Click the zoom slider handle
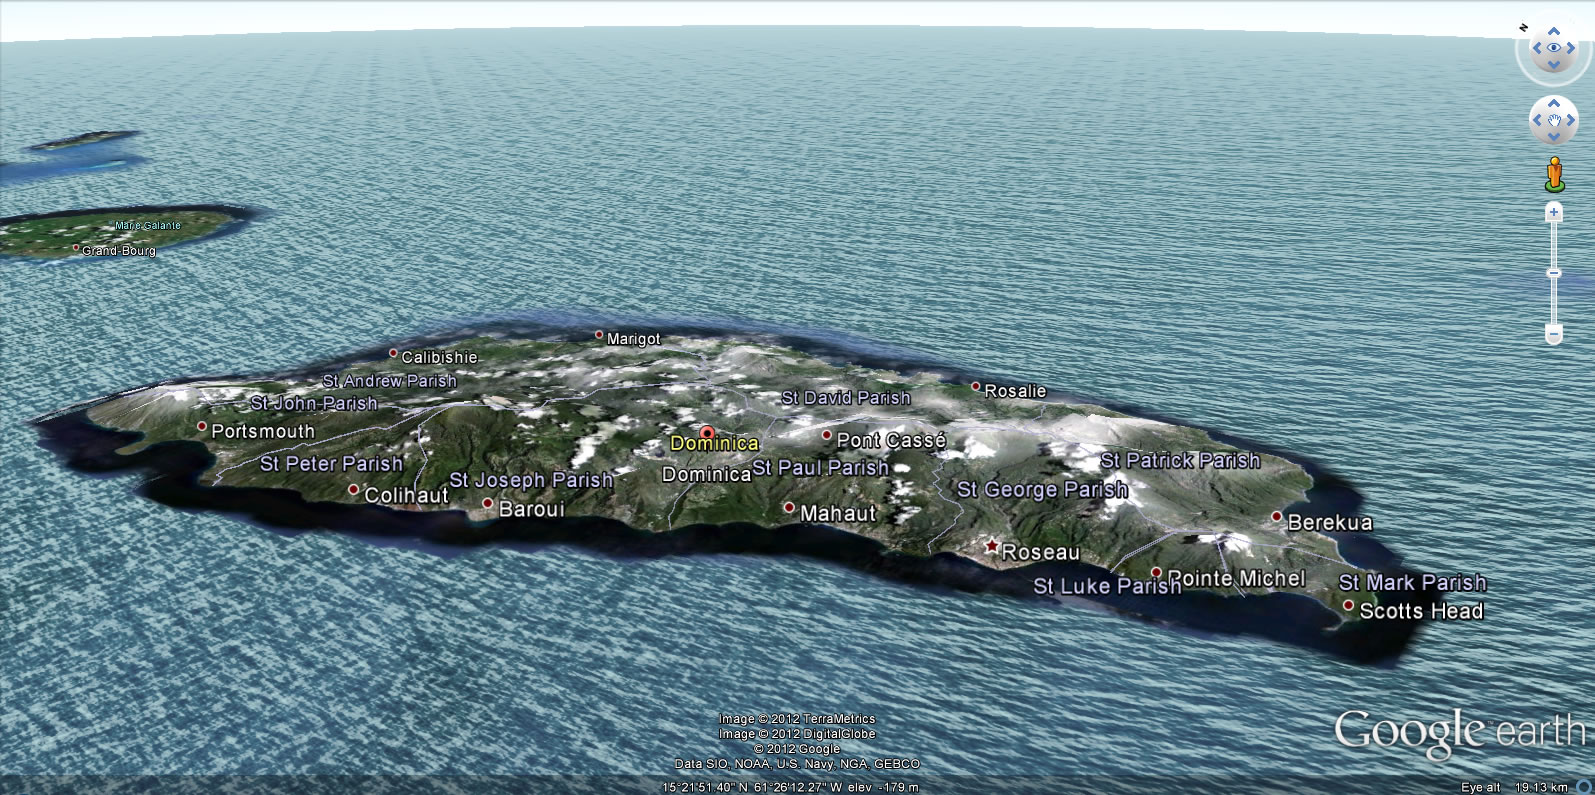Image resolution: width=1595 pixels, height=795 pixels. tap(1553, 272)
